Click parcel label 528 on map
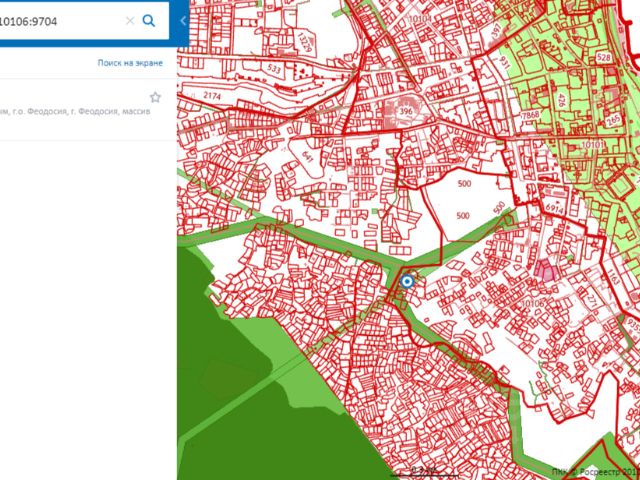 pyautogui.click(x=603, y=57)
